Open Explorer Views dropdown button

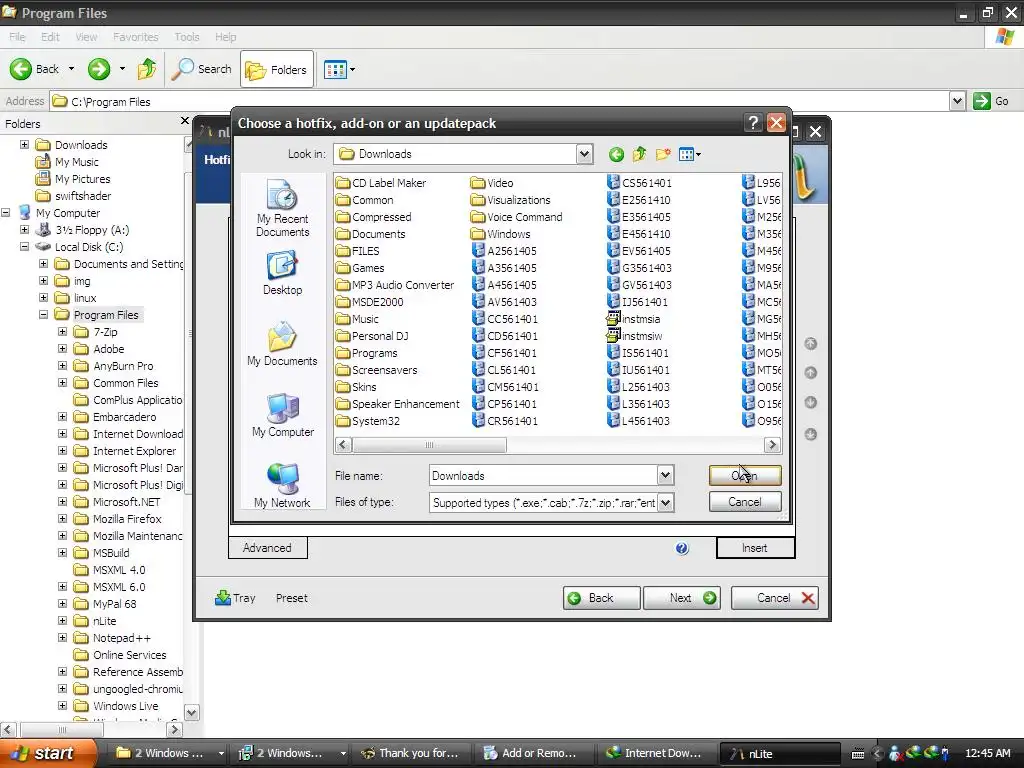point(340,69)
